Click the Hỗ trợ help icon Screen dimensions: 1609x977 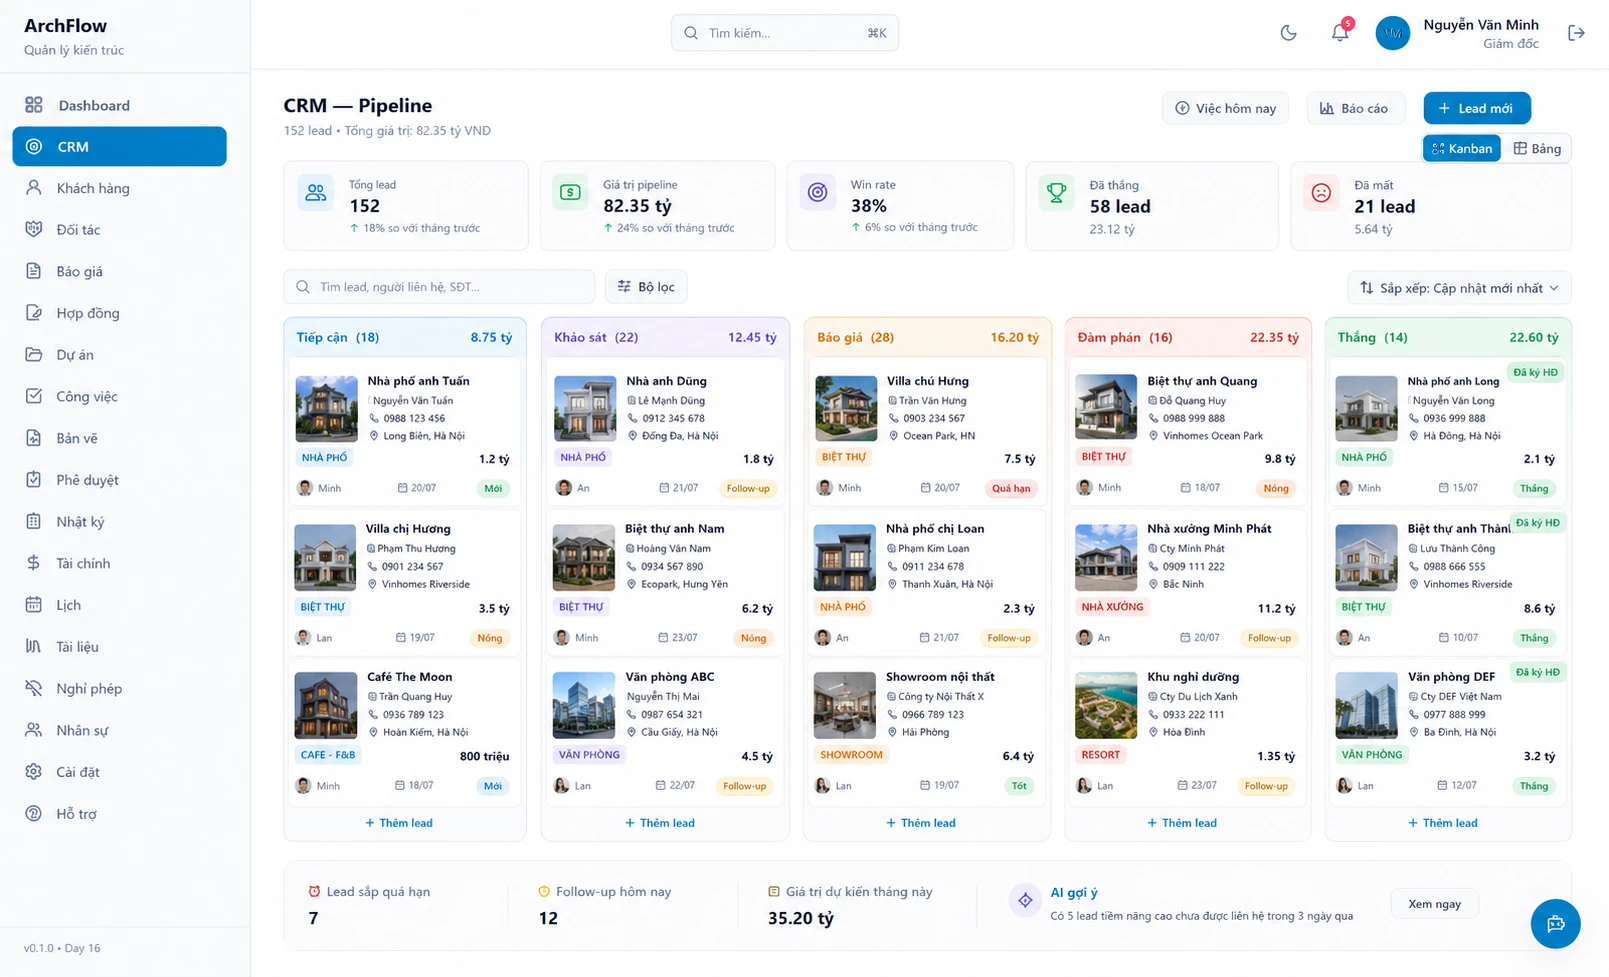click(34, 813)
